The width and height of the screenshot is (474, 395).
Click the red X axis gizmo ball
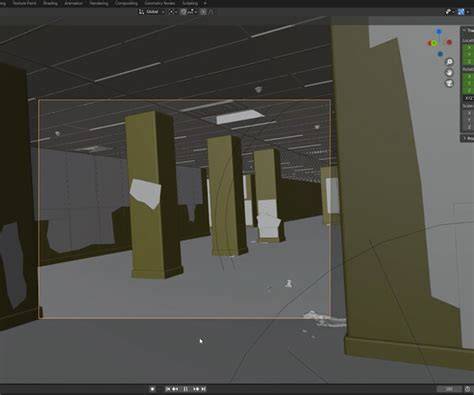click(449, 42)
